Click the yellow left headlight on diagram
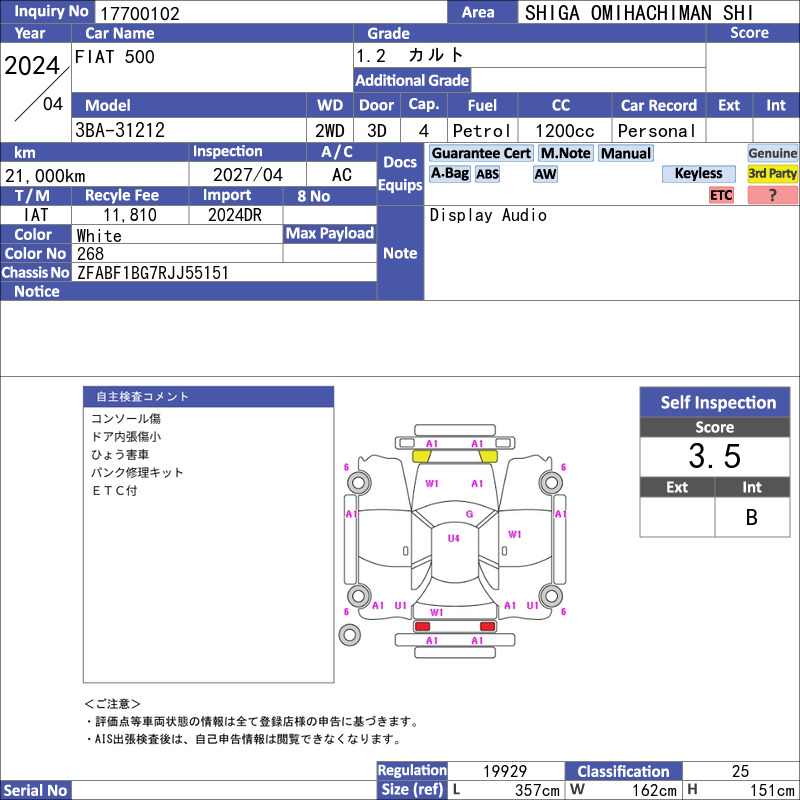Screen dimensions: 800x800 click(x=421, y=456)
